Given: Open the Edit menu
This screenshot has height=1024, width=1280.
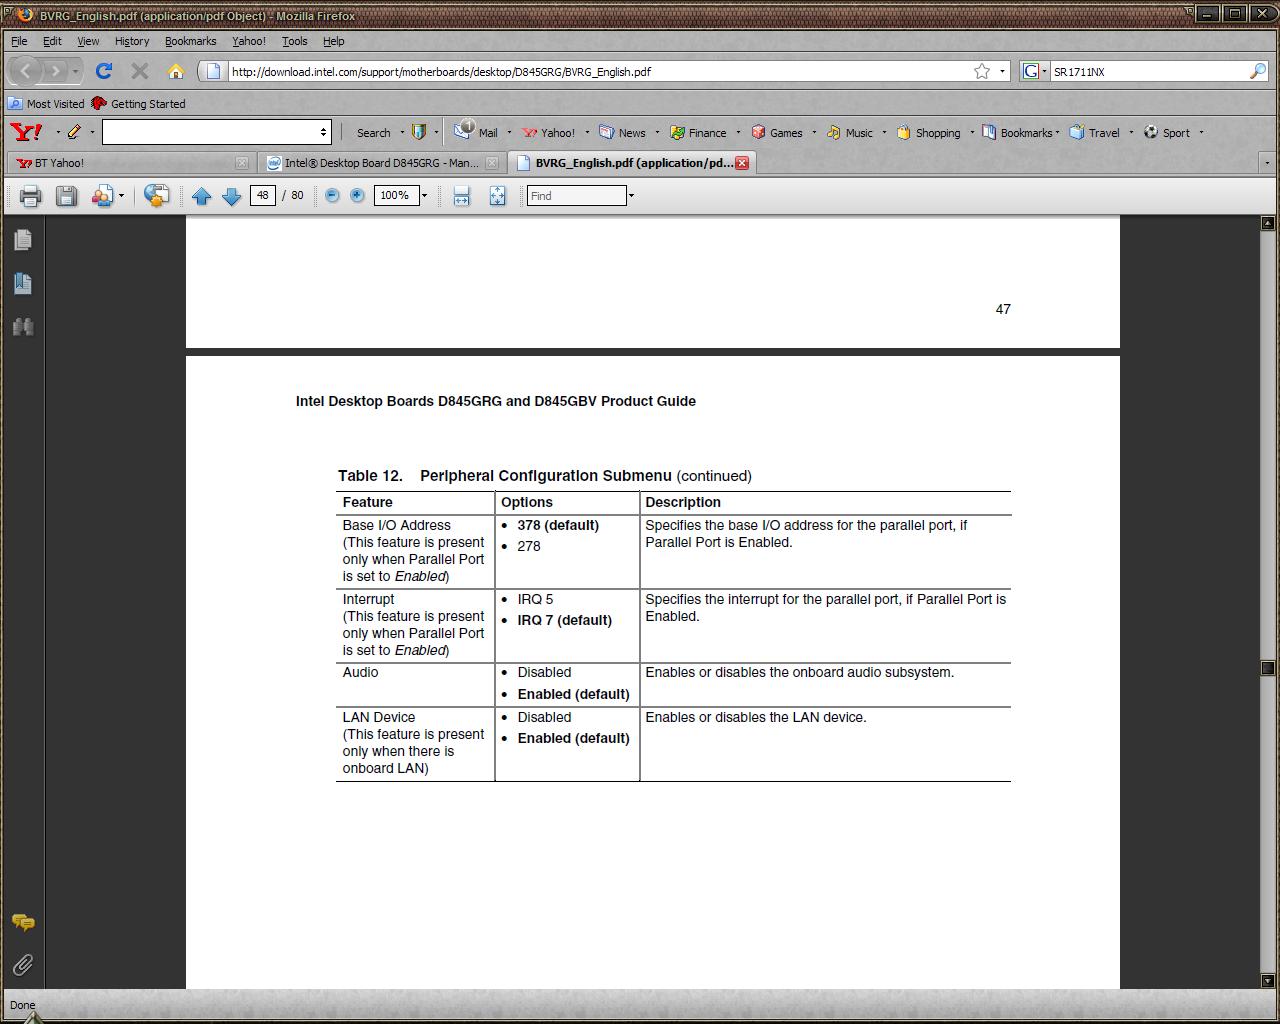Looking at the screenshot, I should 52,41.
